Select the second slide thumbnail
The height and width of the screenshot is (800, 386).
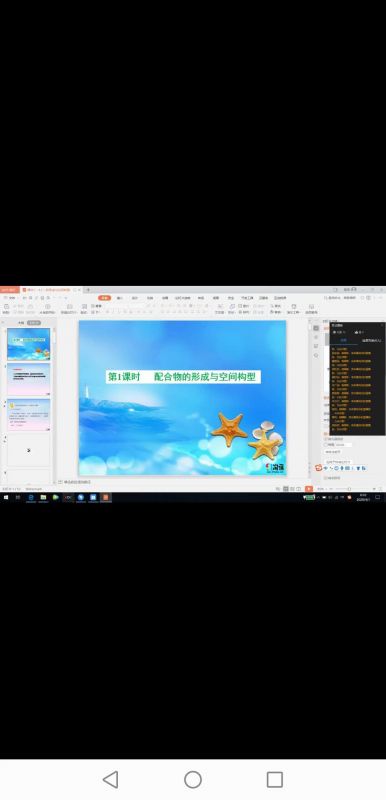pyautogui.click(x=29, y=379)
